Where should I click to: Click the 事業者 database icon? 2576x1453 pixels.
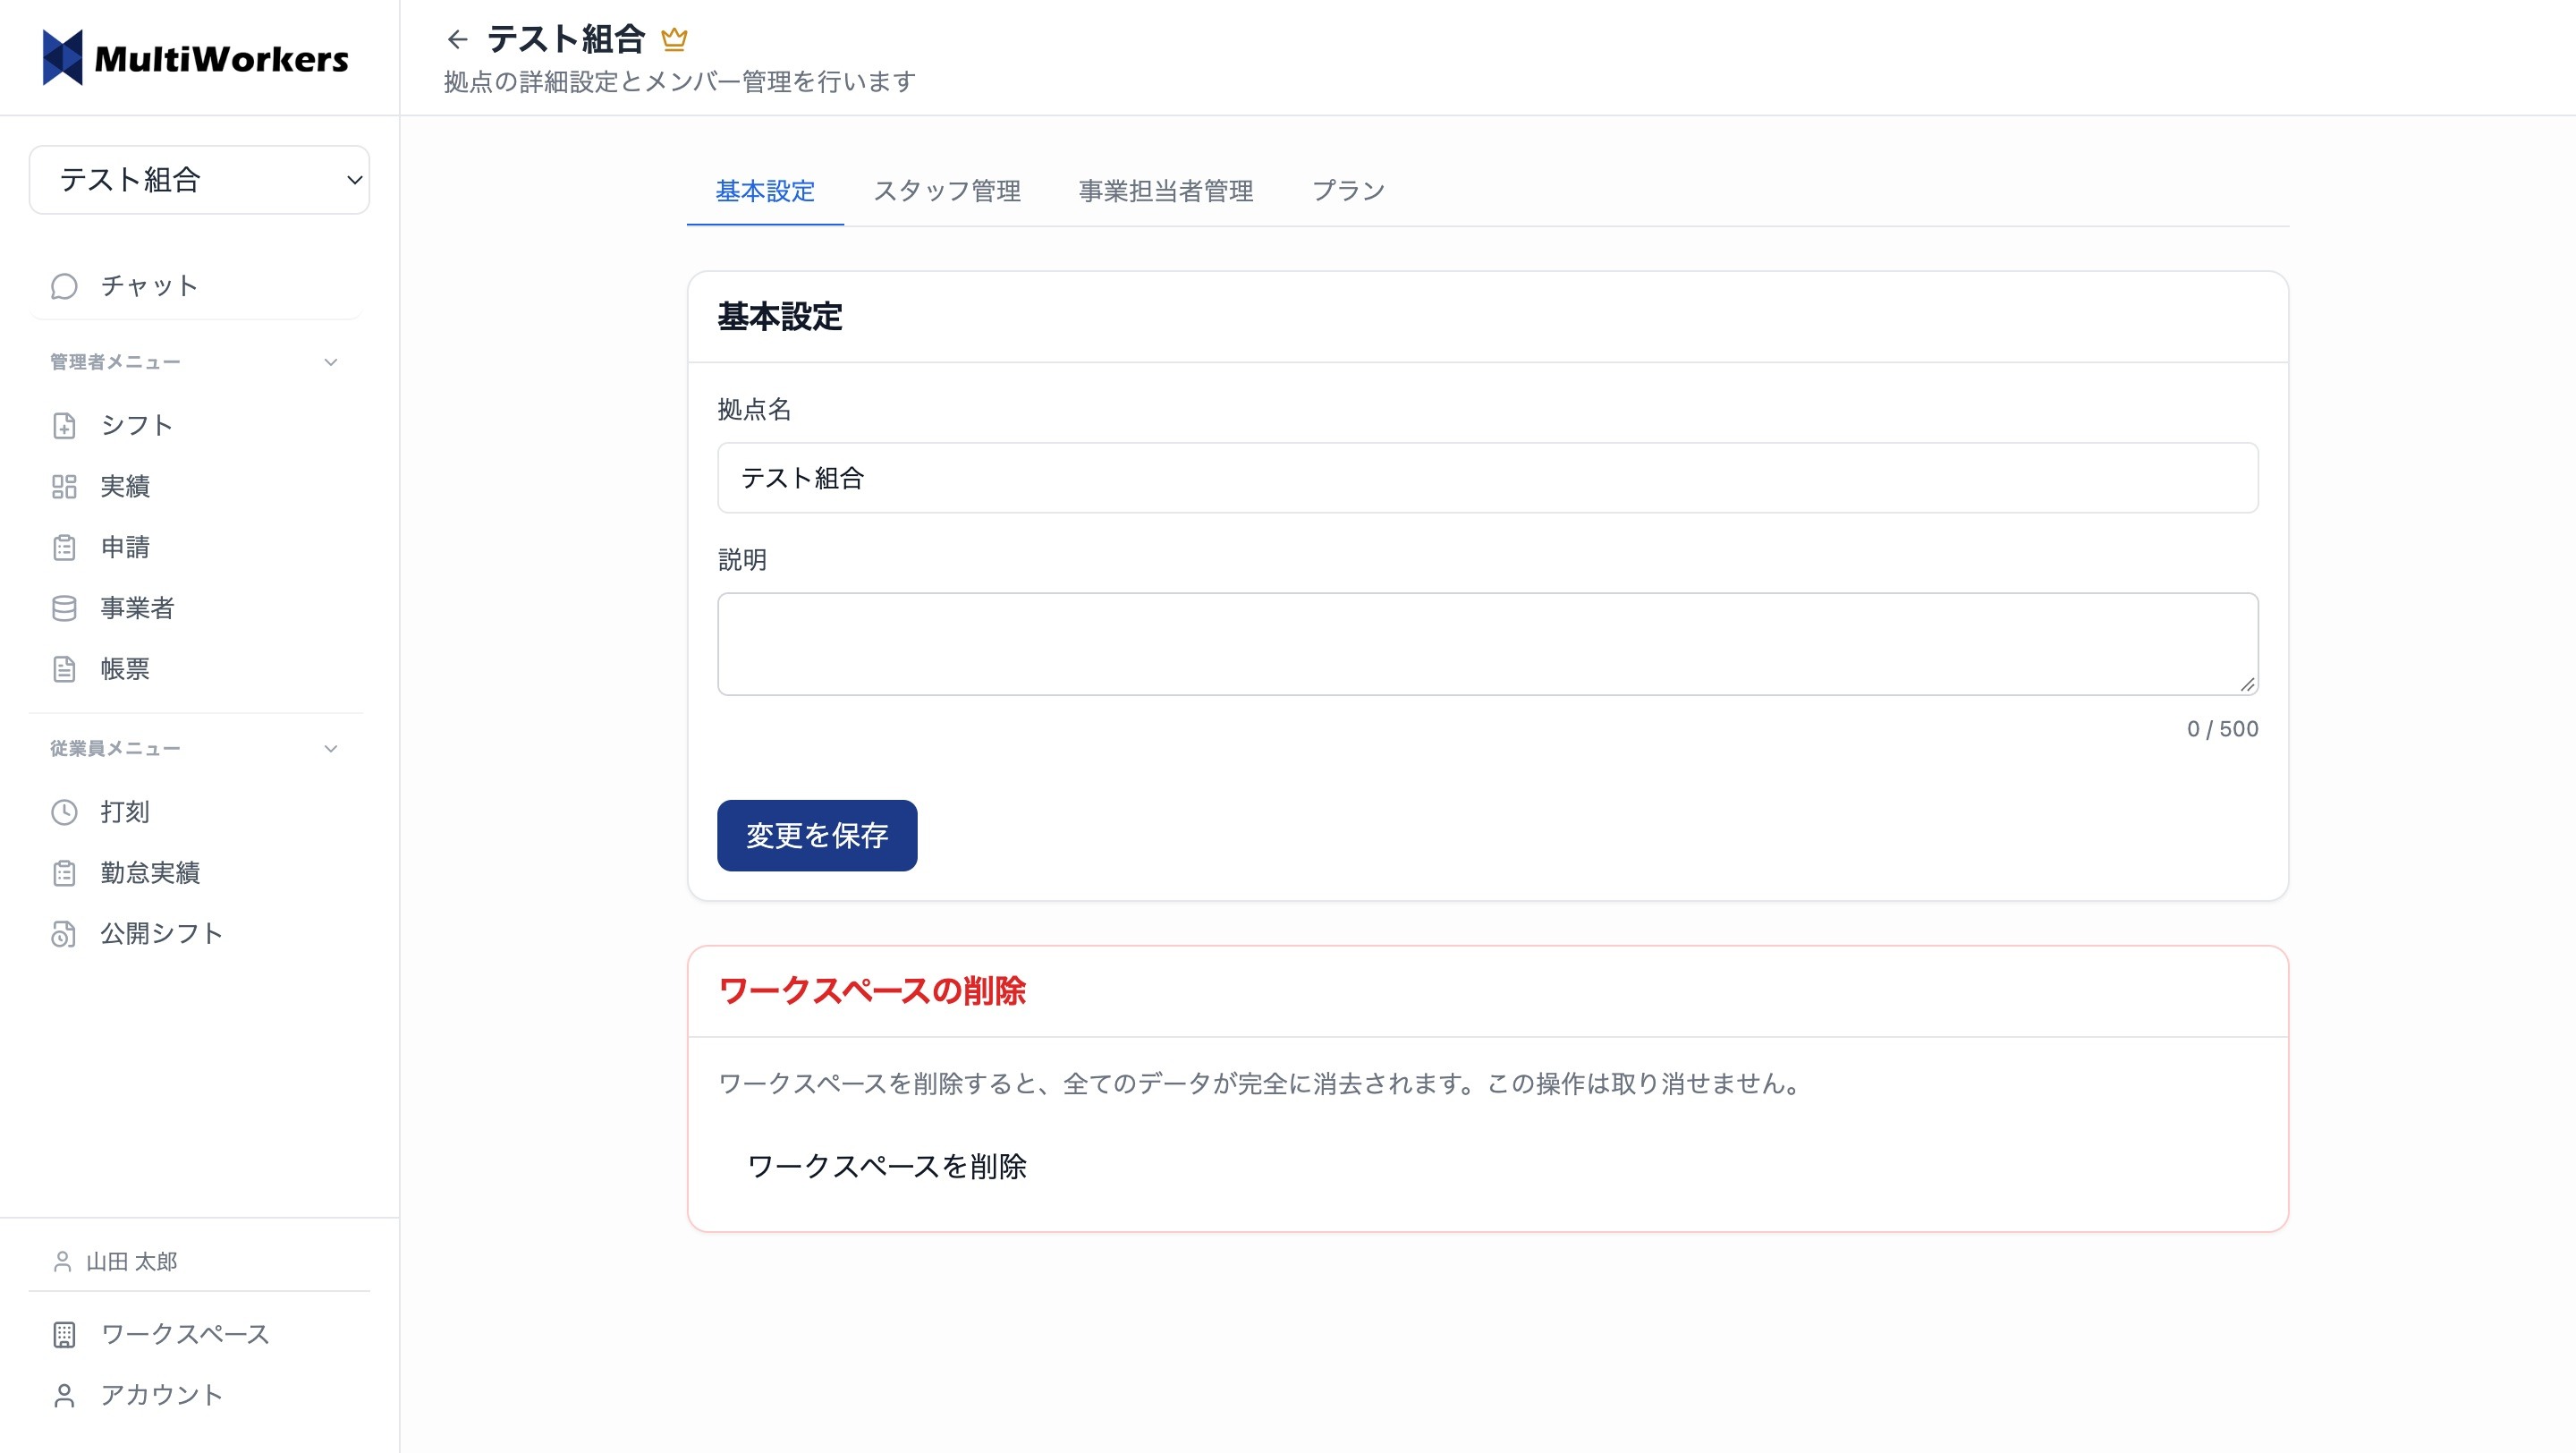point(64,608)
